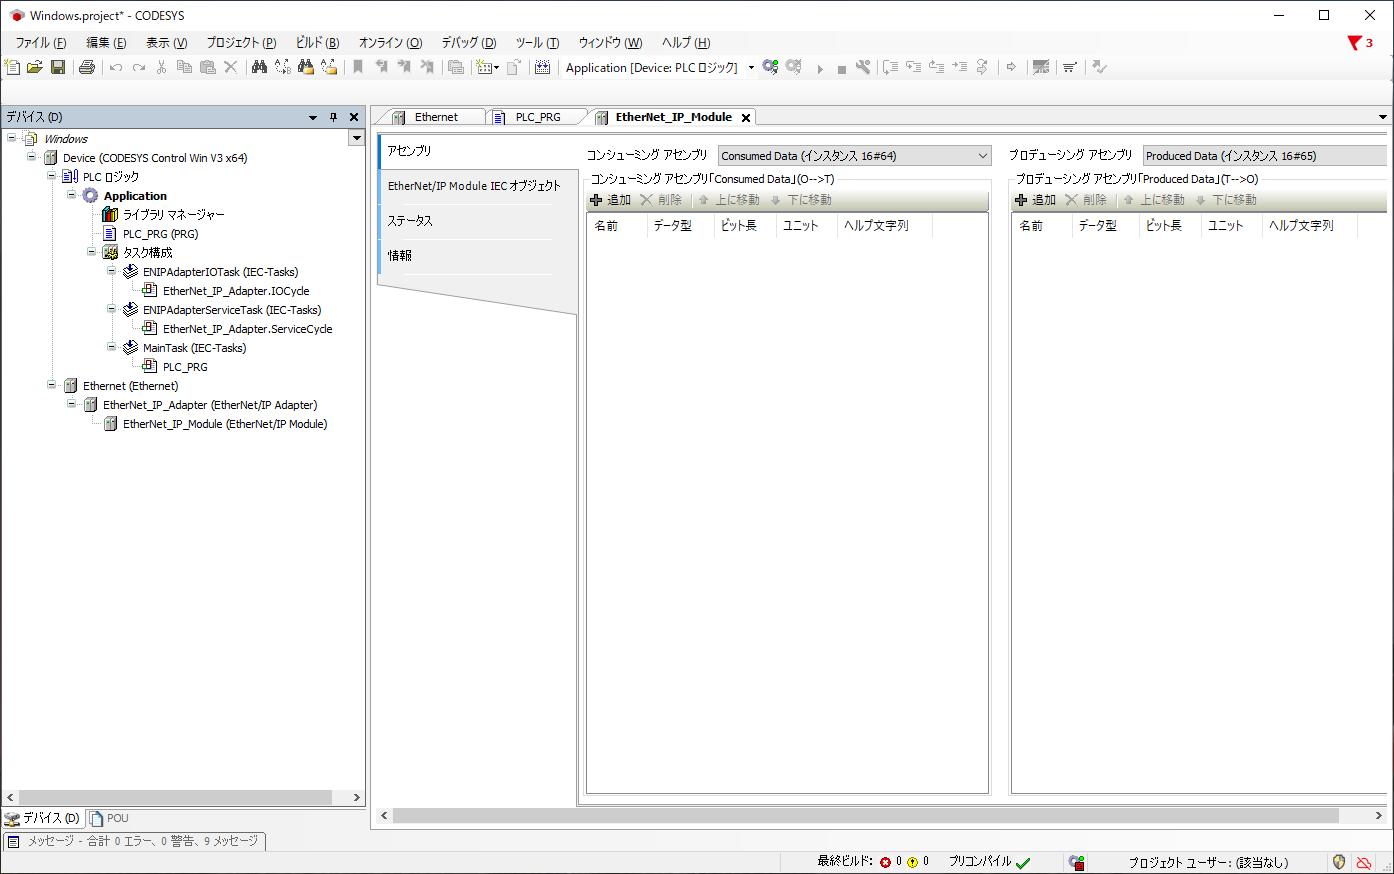Open the オンライン (Online) menu
This screenshot has width=1394, height=874.
tap(390, 43)
